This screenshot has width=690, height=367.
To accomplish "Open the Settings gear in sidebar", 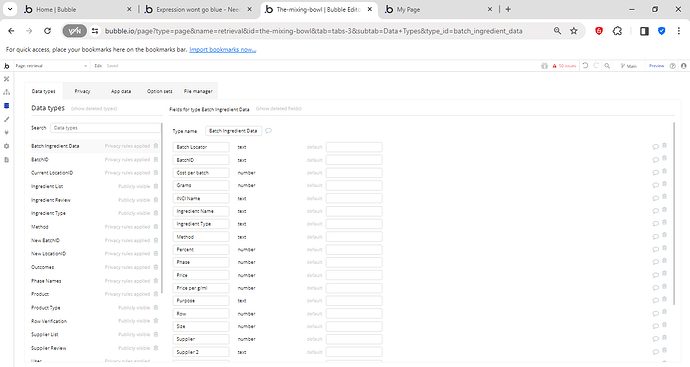I will click(x=6, y=146).
